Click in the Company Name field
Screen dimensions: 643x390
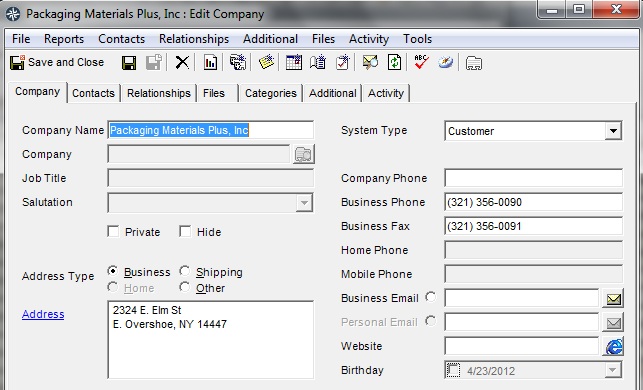(211, 130)
